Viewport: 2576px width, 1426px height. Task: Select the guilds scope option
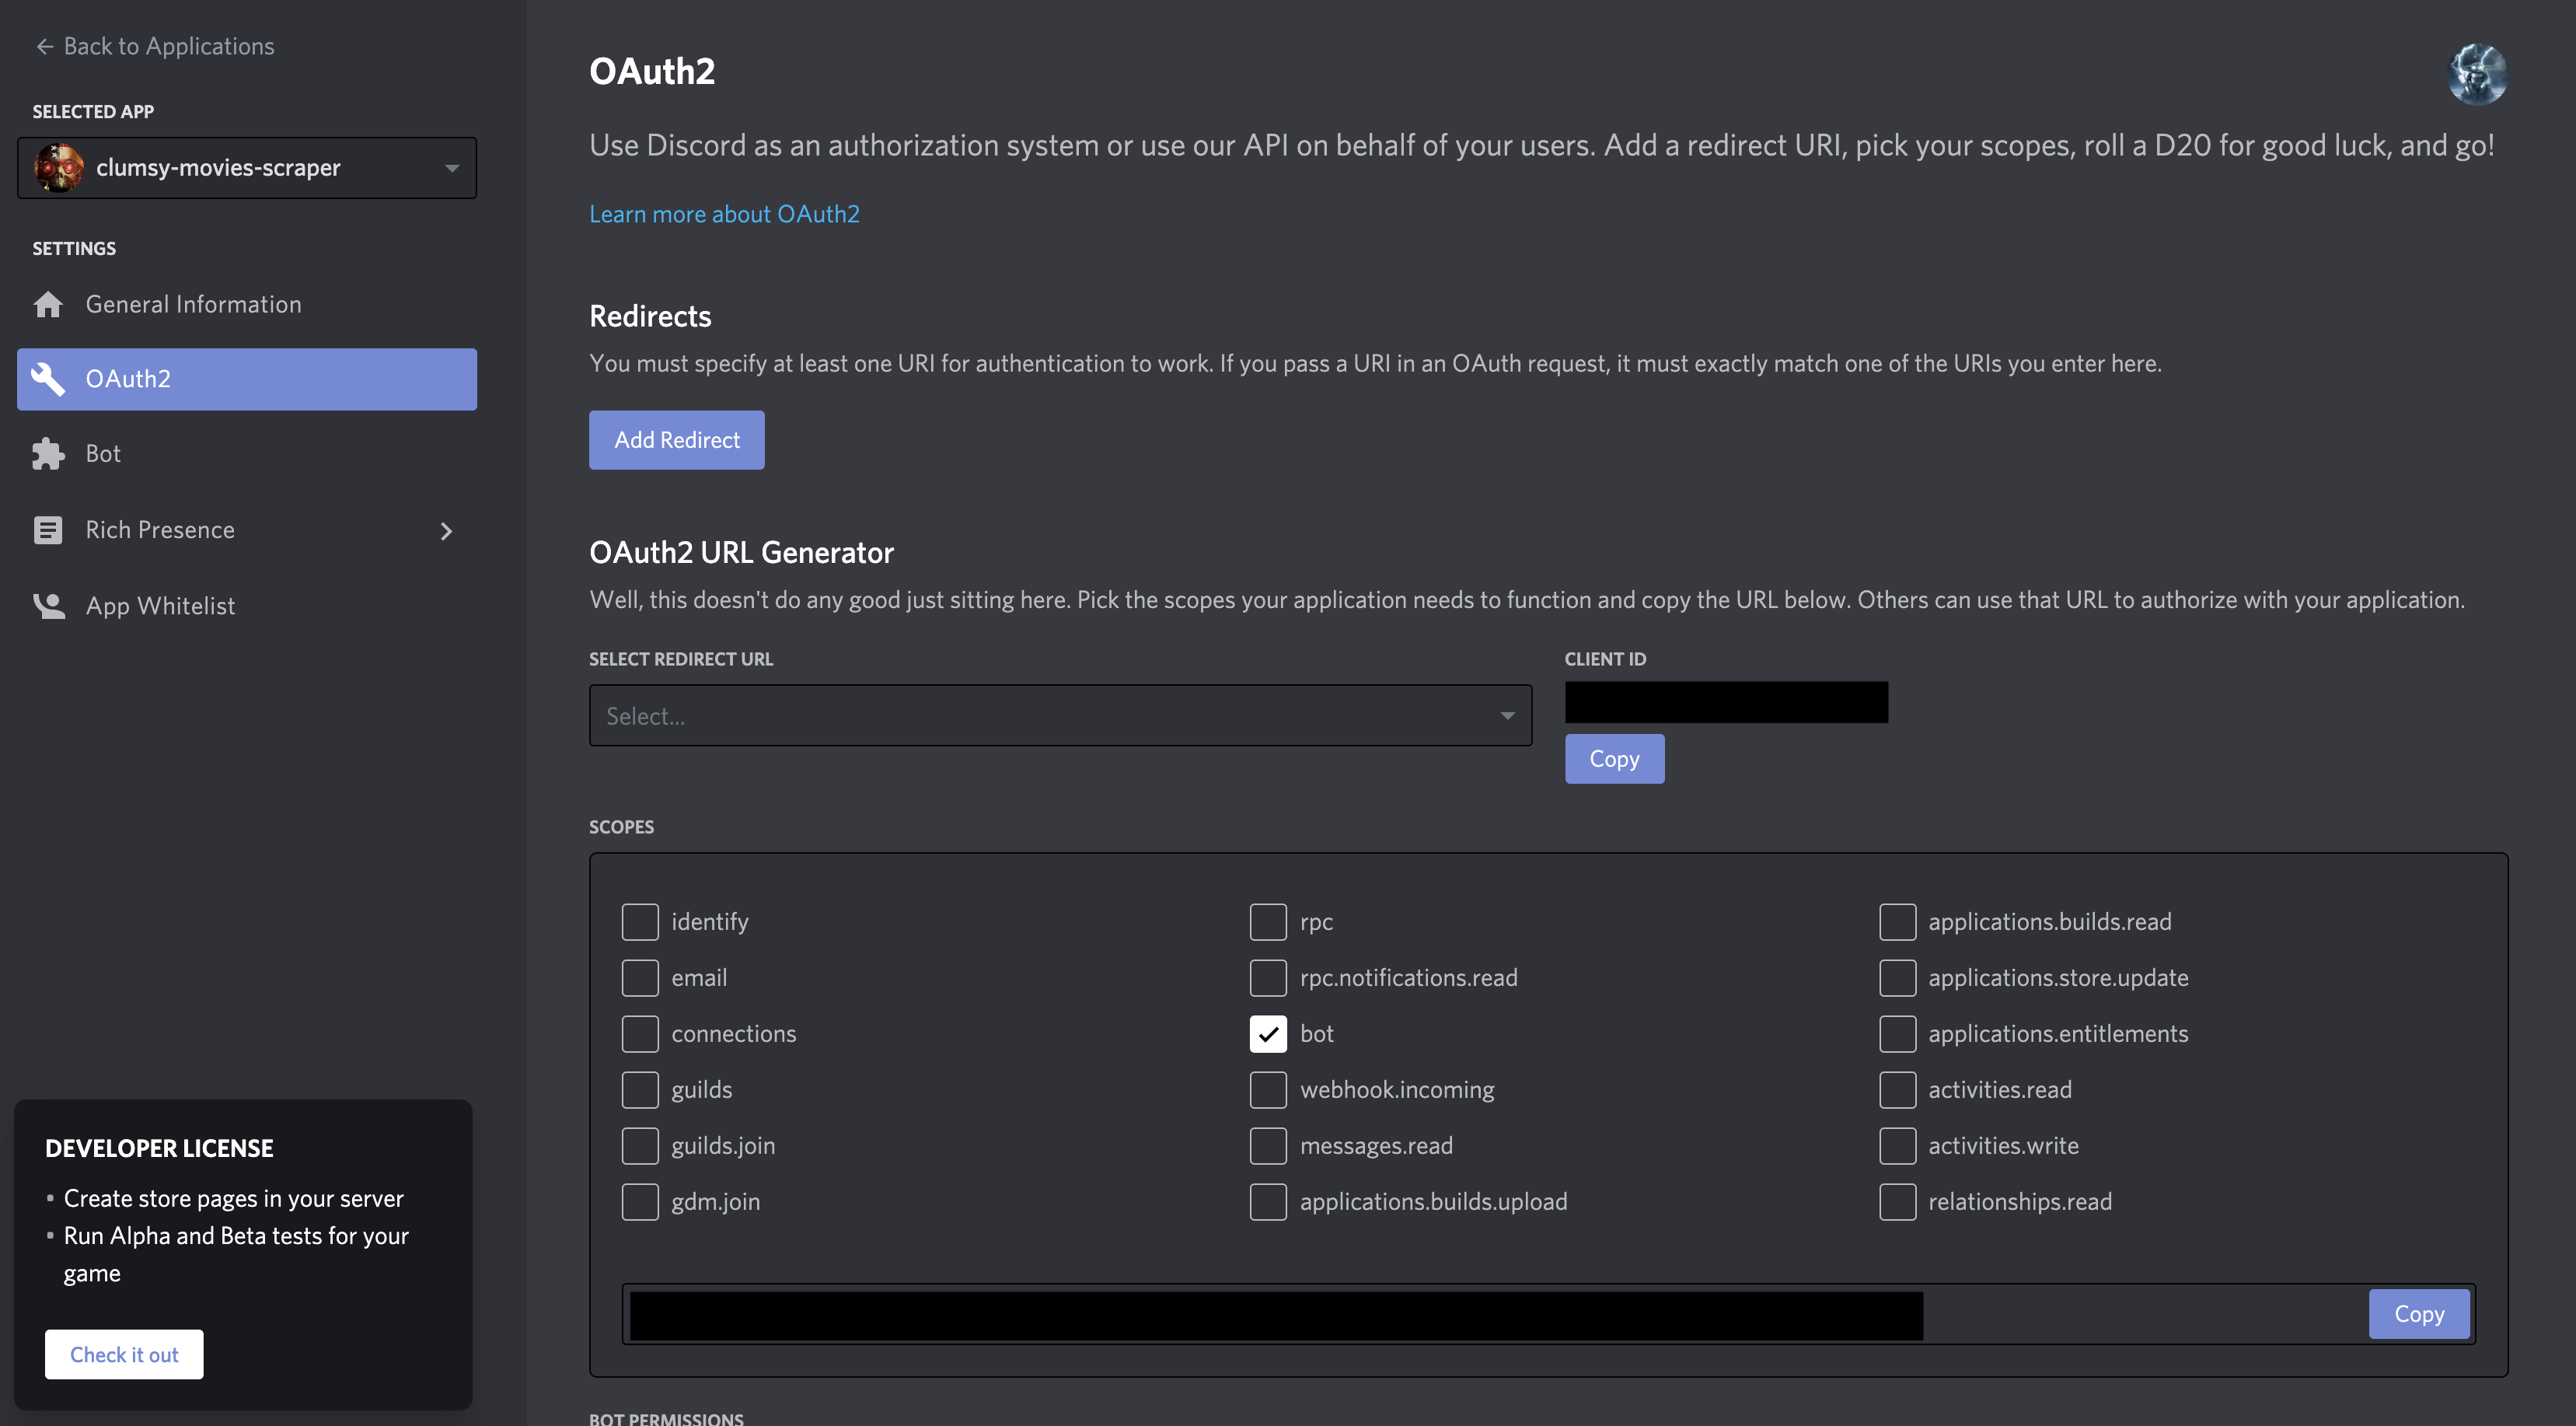639,1089
